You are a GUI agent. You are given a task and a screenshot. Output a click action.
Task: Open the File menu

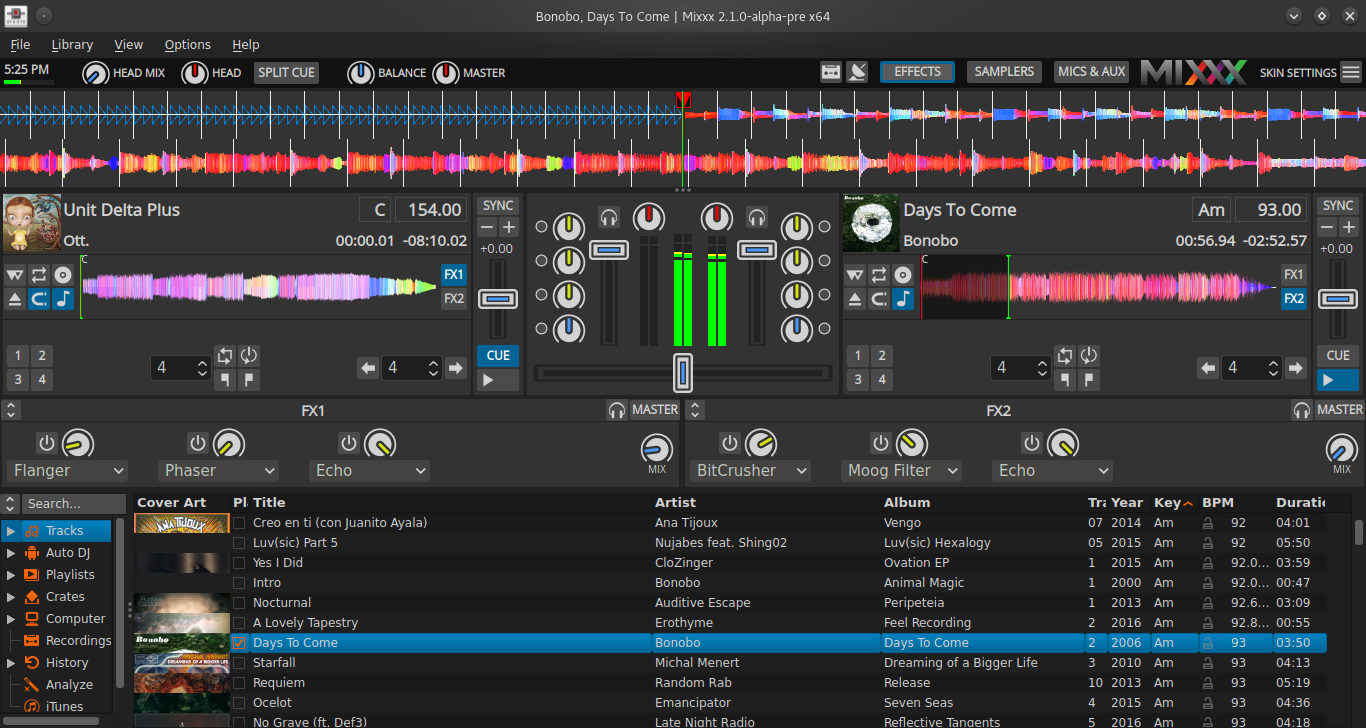tap(20, 45)
